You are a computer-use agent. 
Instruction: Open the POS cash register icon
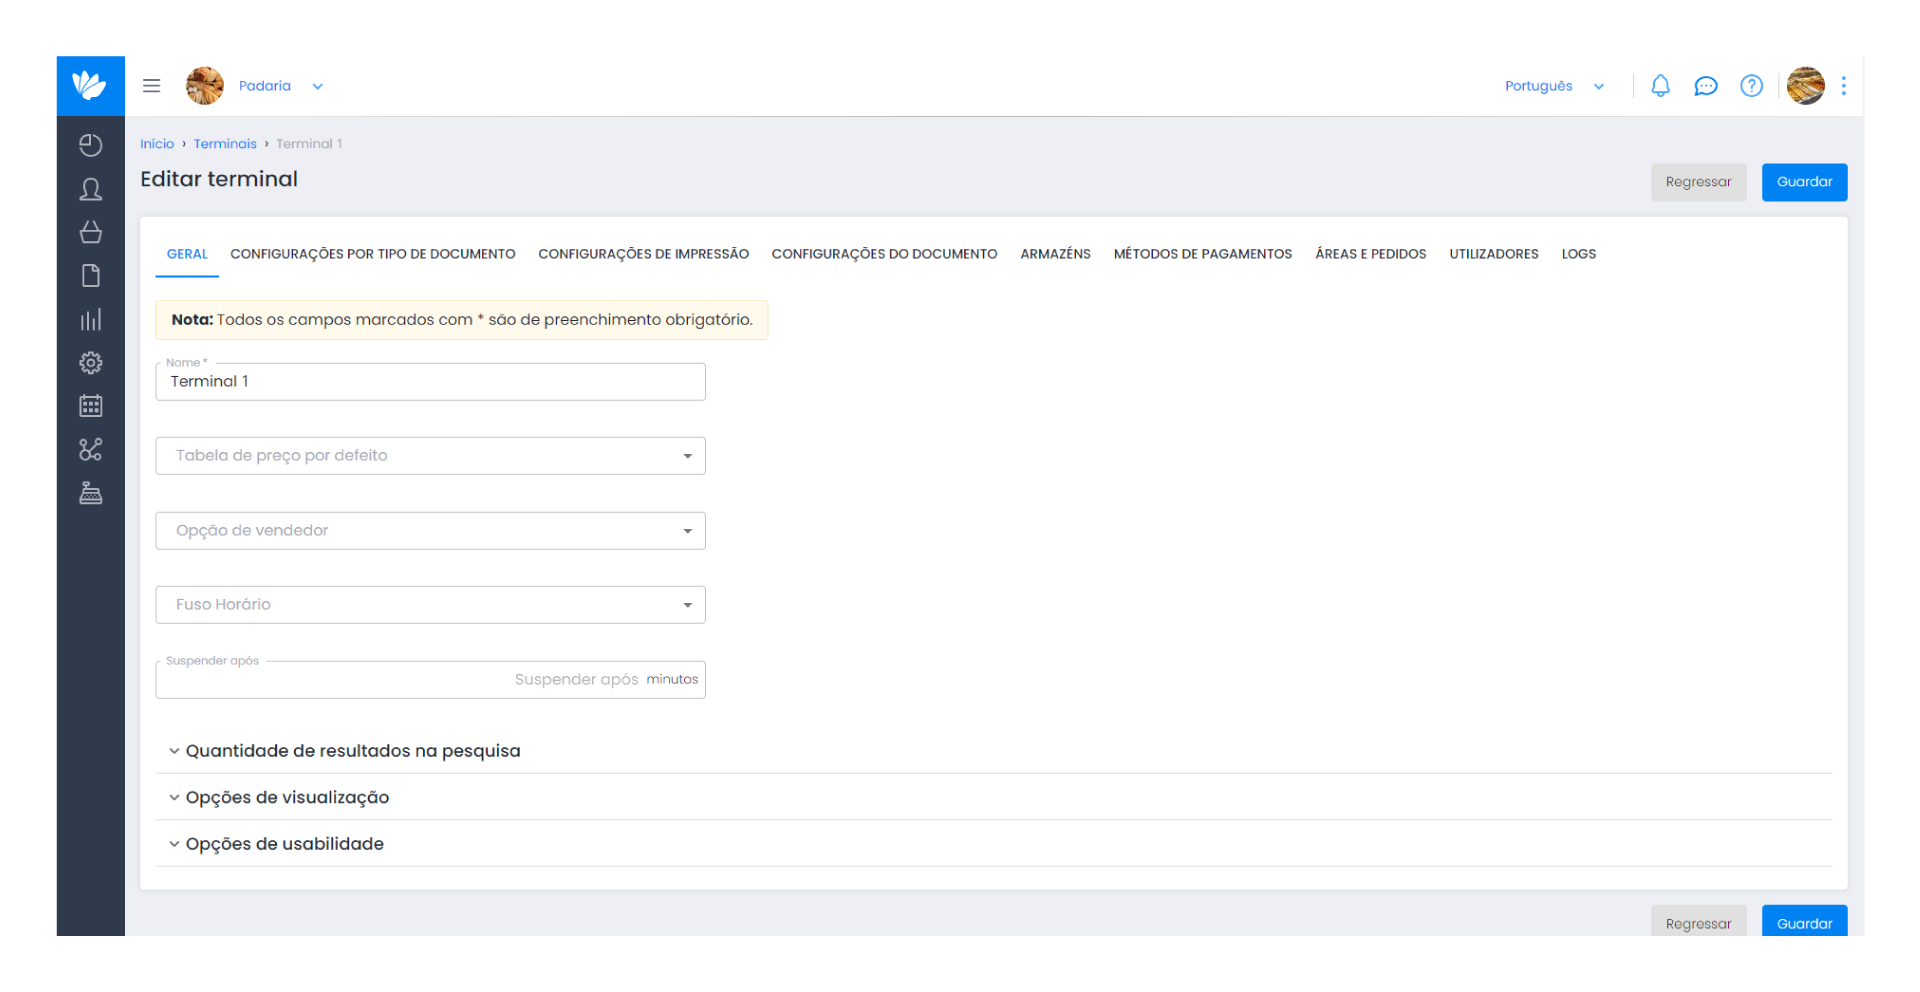tap(91, 493)
